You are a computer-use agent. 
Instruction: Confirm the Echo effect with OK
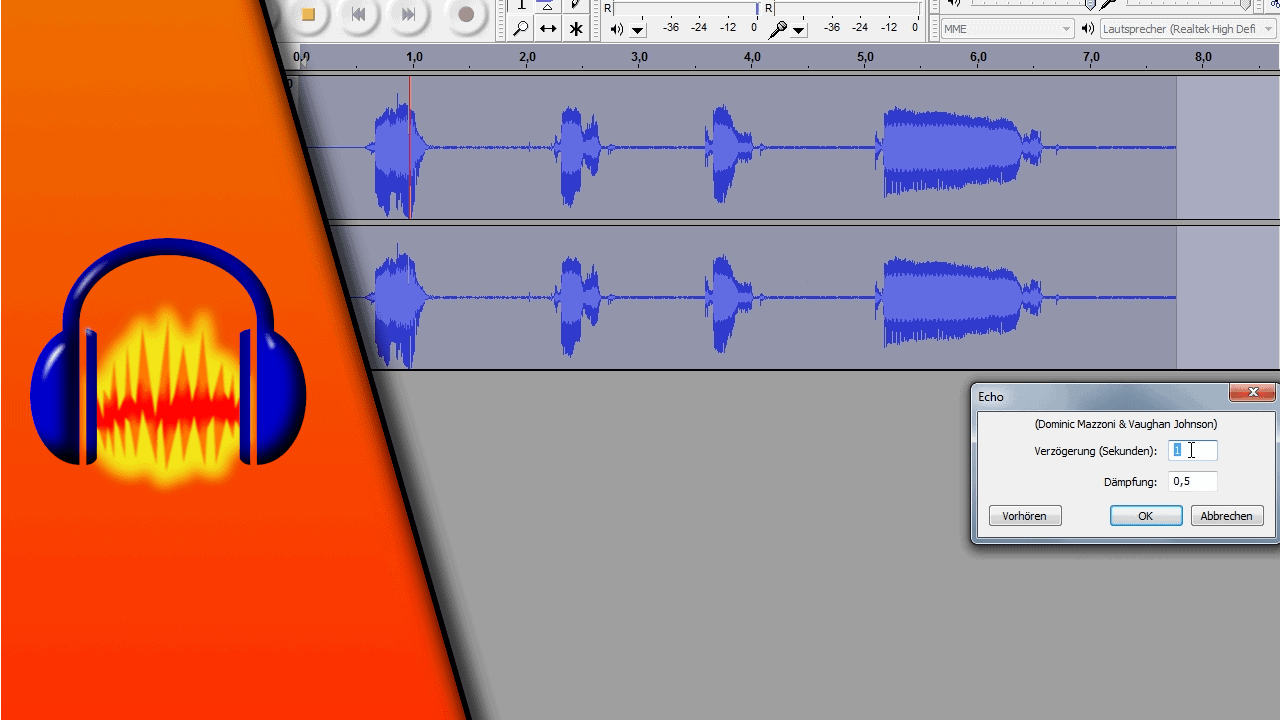pyautogui.click(x=1146, y=515)
